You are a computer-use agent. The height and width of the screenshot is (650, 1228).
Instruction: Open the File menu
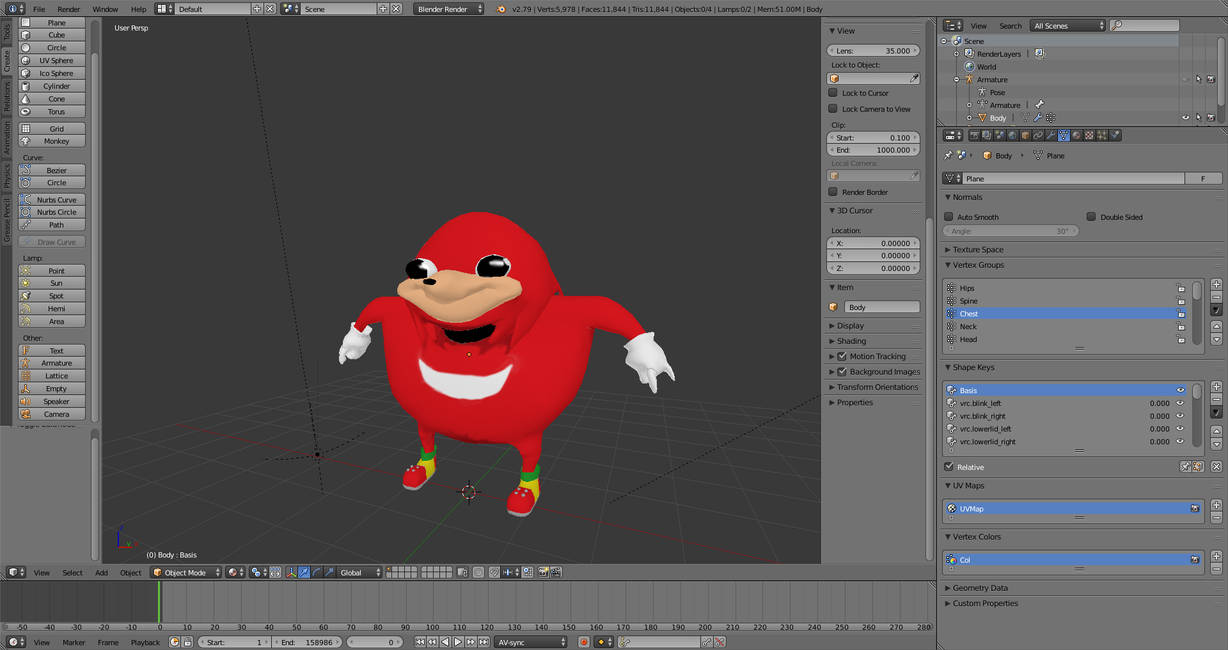(x=39, y=9)
